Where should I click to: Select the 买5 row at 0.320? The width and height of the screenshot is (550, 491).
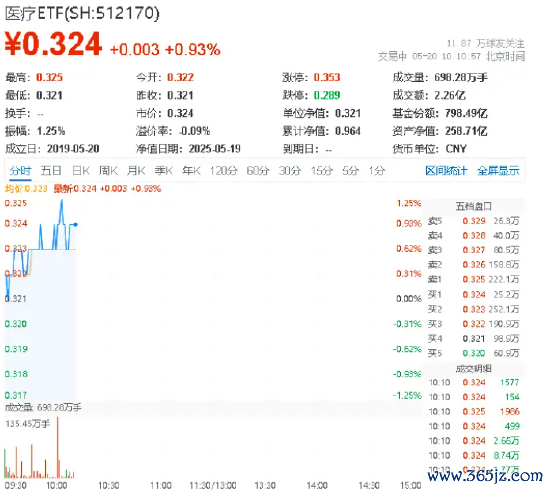tap(473, 353)
